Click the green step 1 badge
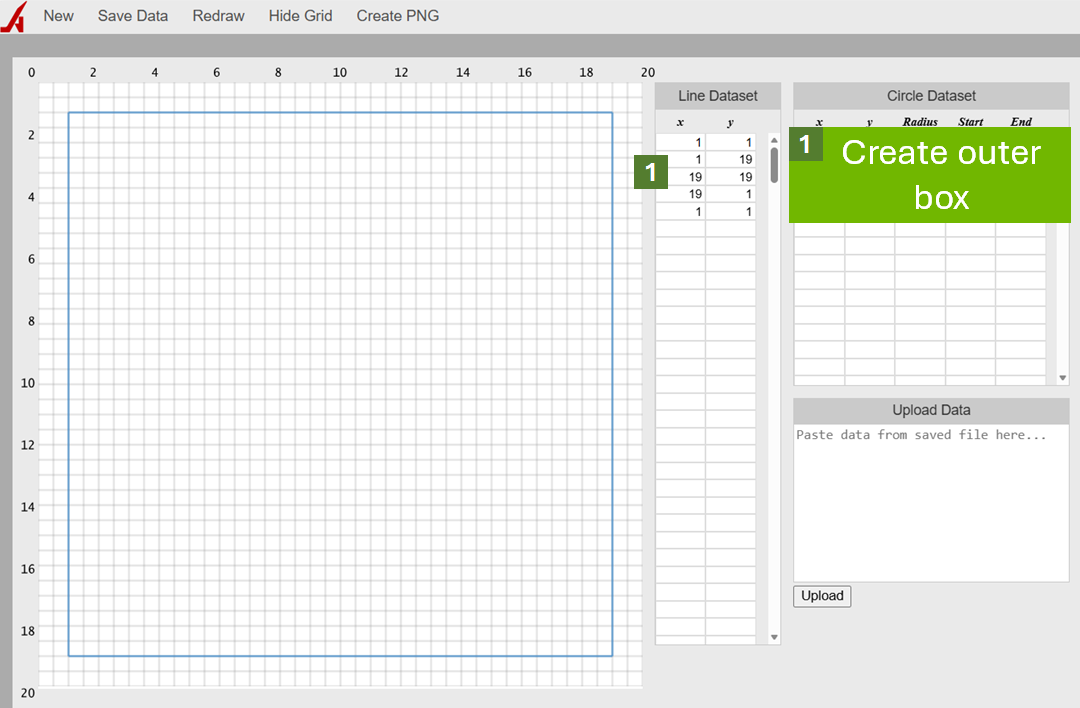1080x708 pixels. coord(651,172)
